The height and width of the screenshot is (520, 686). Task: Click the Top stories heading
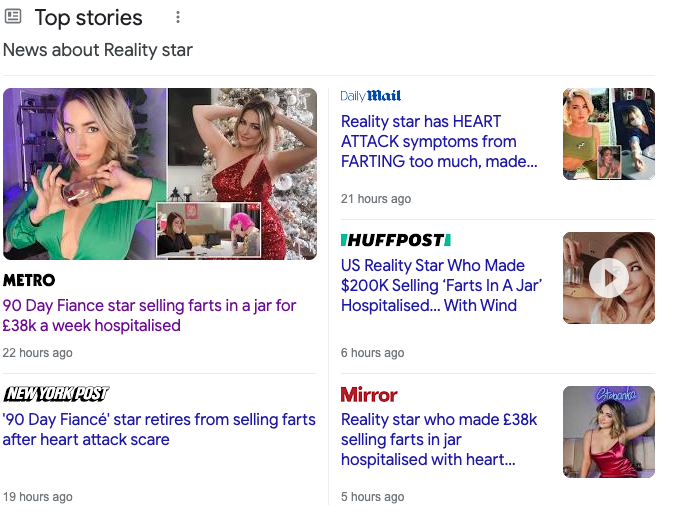pyautogui.click(x=88, y=18)
